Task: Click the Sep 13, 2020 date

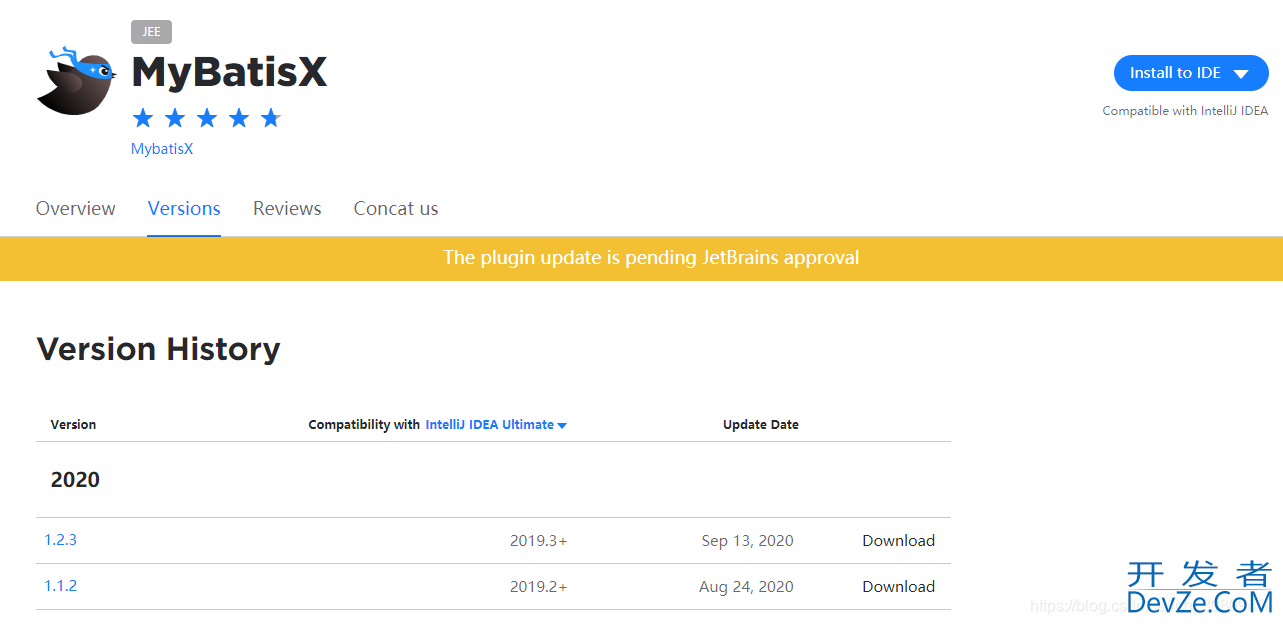Action: 748,541
